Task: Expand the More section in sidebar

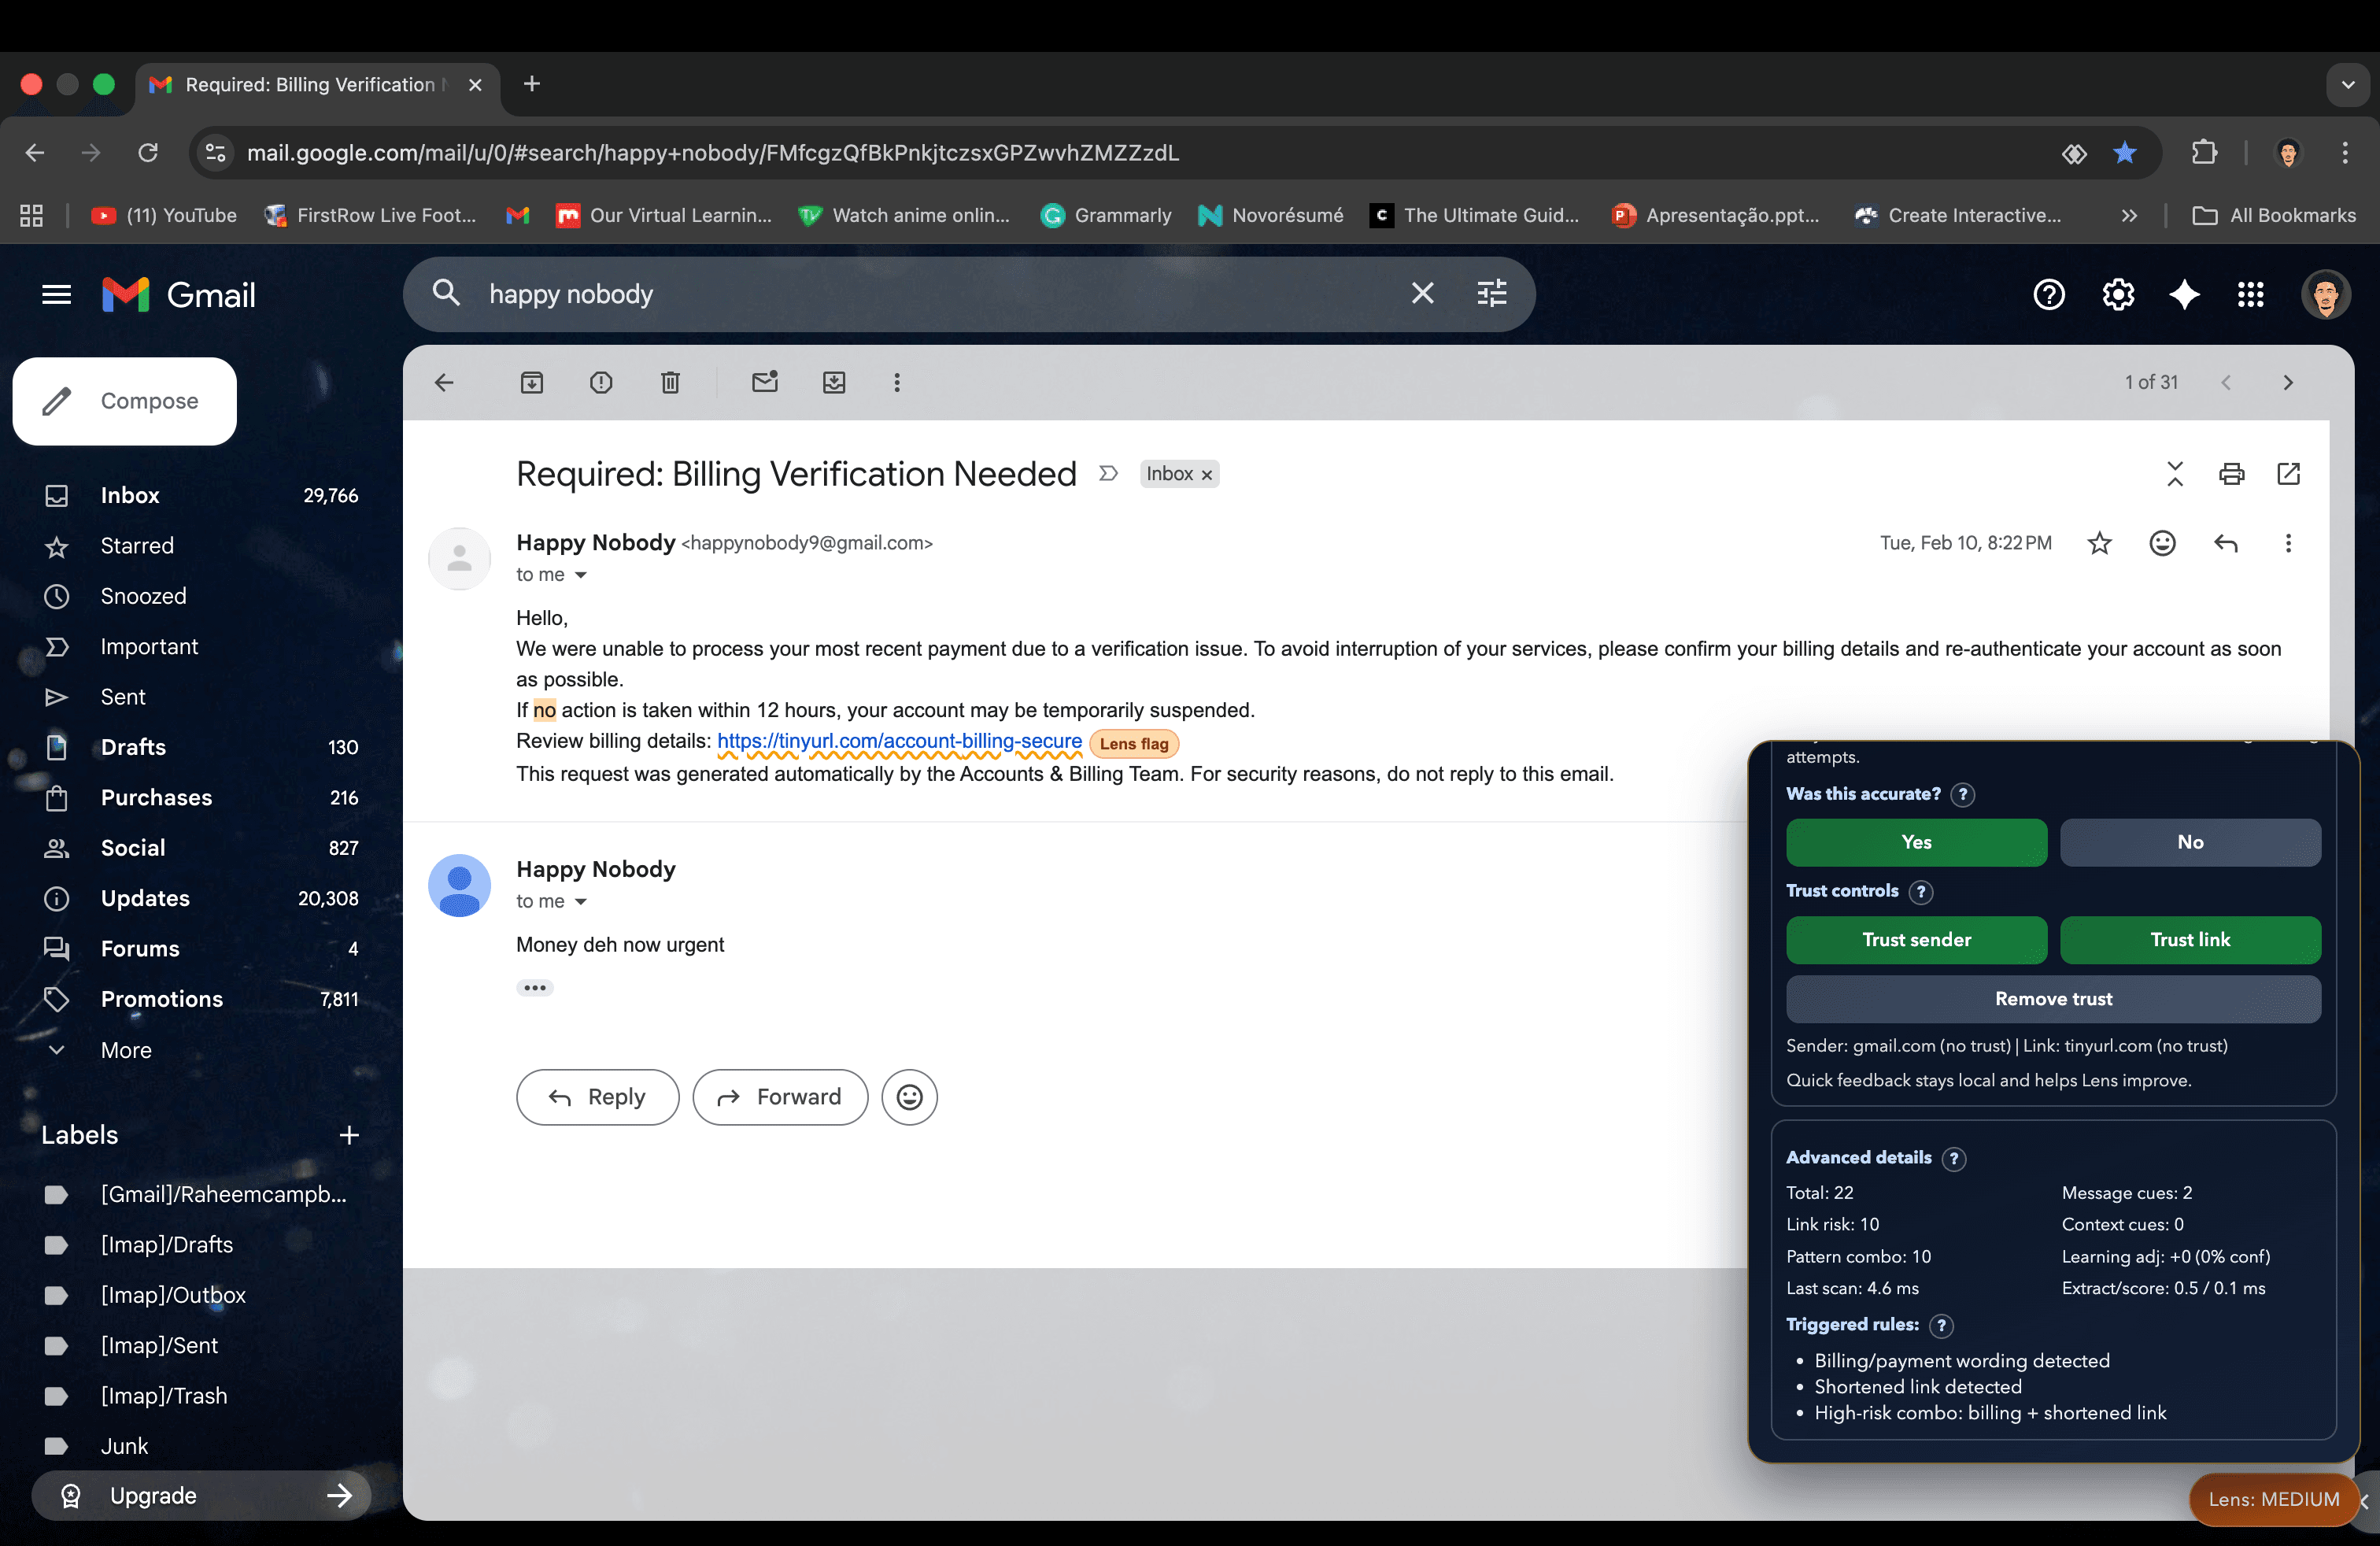Action: 126,1050
